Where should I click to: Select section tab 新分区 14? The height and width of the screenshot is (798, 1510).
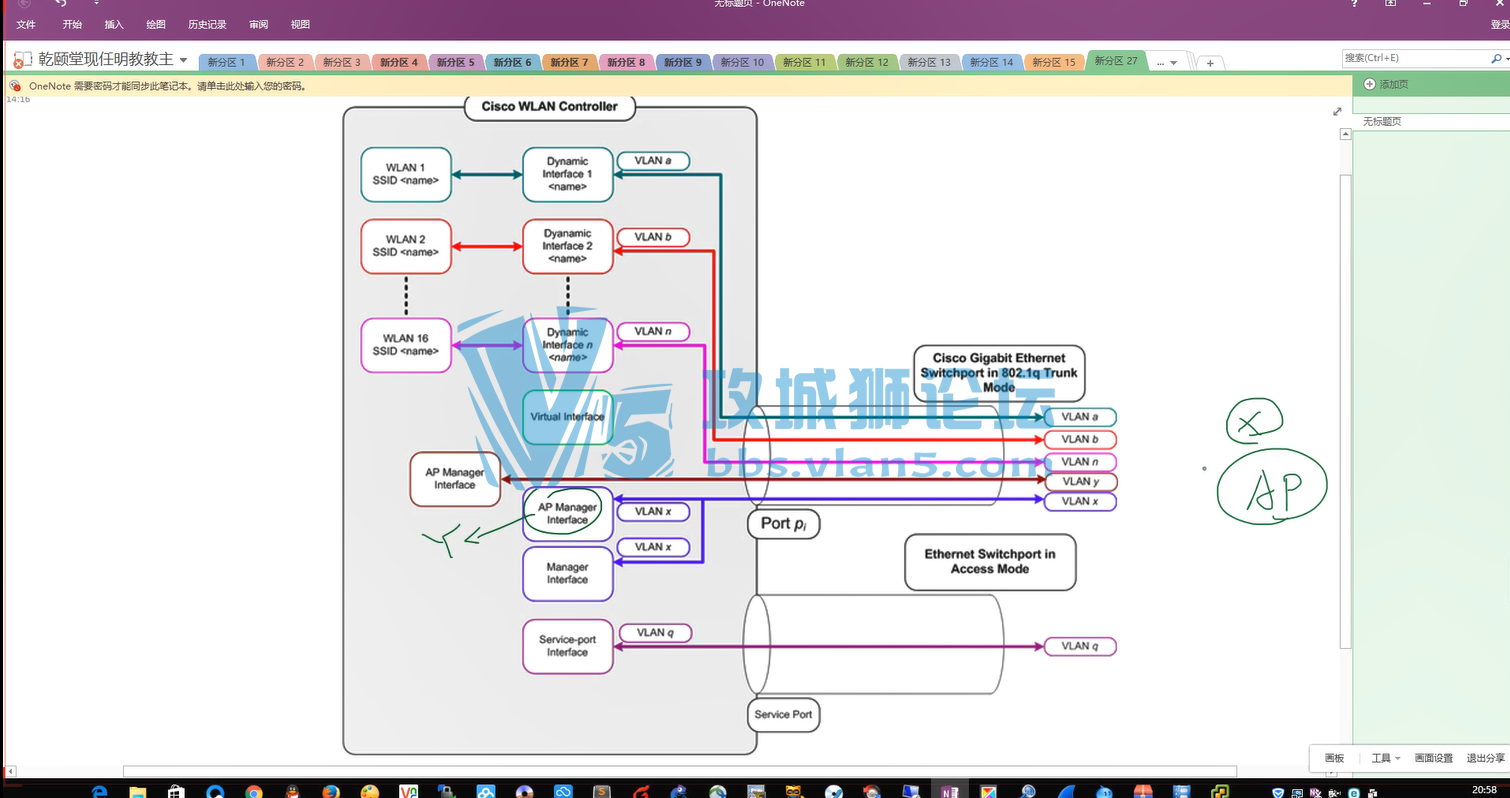tap(992, 62)
